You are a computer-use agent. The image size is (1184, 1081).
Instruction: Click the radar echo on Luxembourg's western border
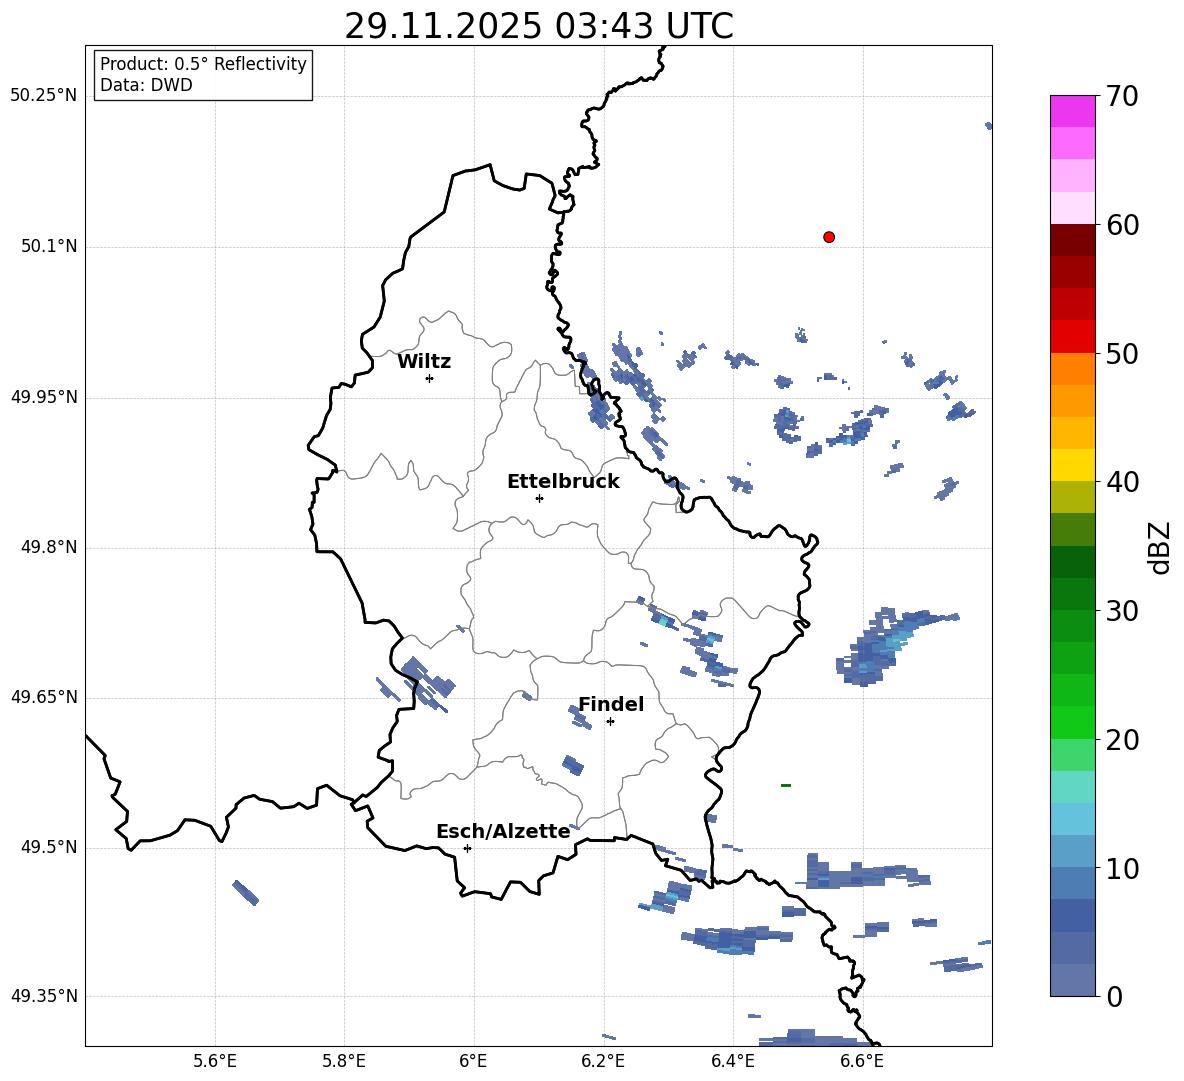427,683
